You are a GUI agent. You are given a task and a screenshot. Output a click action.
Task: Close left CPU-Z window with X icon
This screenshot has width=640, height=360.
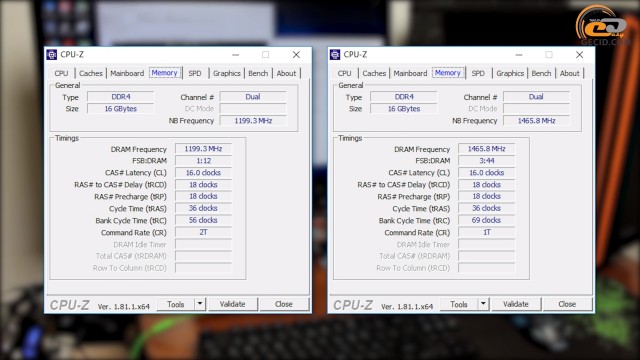pyautogui.click(x=296, y=55)
